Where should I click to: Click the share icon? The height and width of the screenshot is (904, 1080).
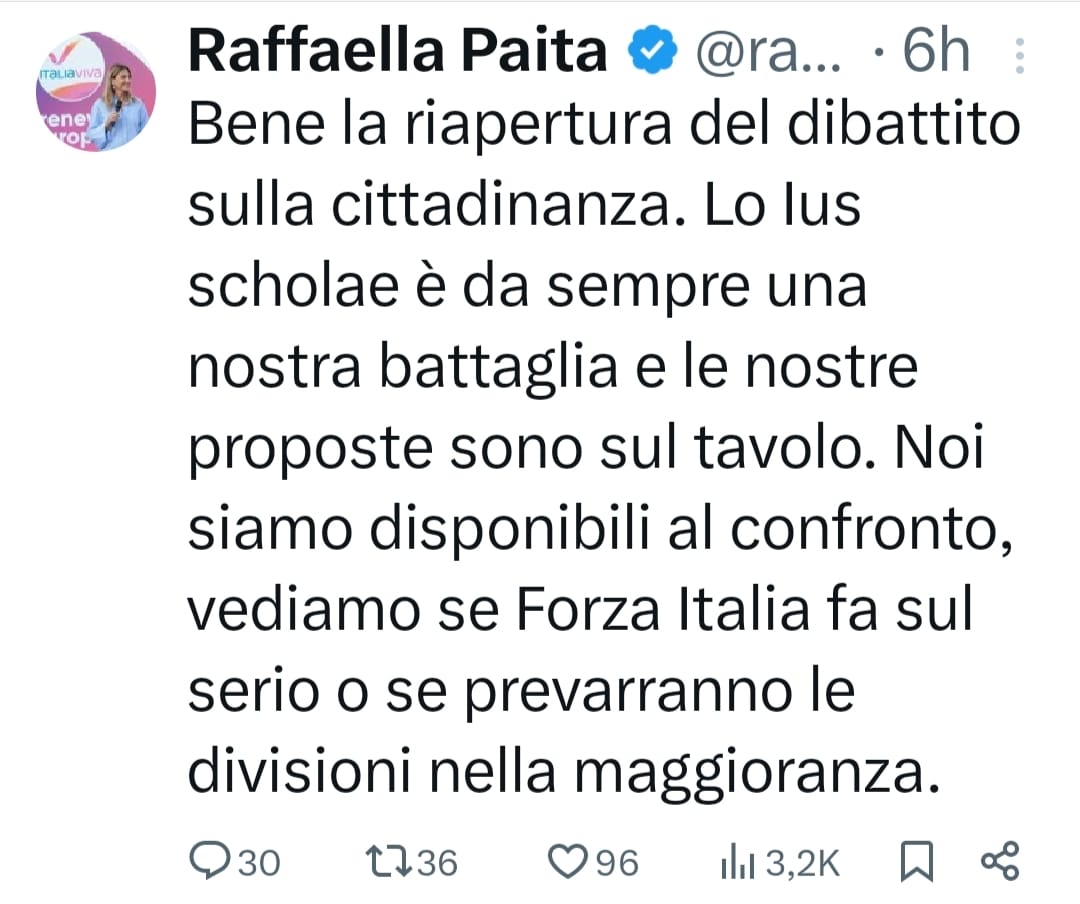pos(999,861)
